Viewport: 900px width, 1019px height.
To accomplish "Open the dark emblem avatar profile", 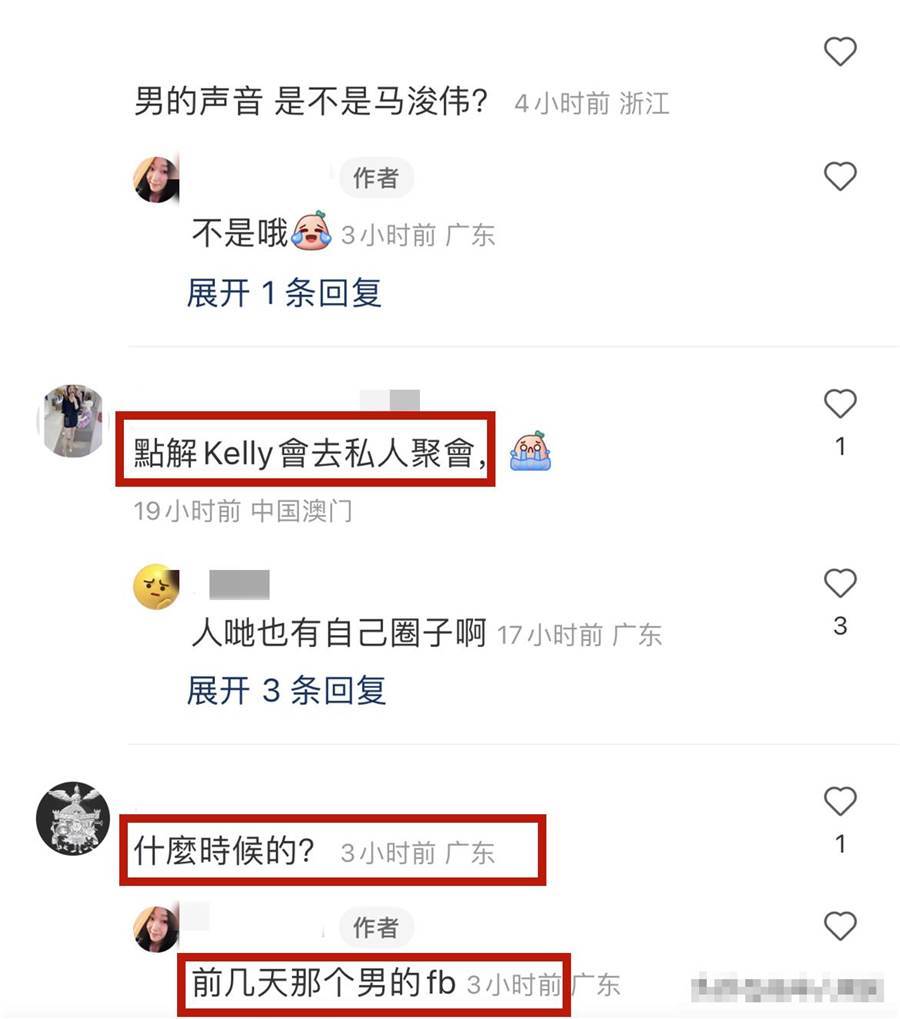I will pyautogui.click(x=73, y=818).
